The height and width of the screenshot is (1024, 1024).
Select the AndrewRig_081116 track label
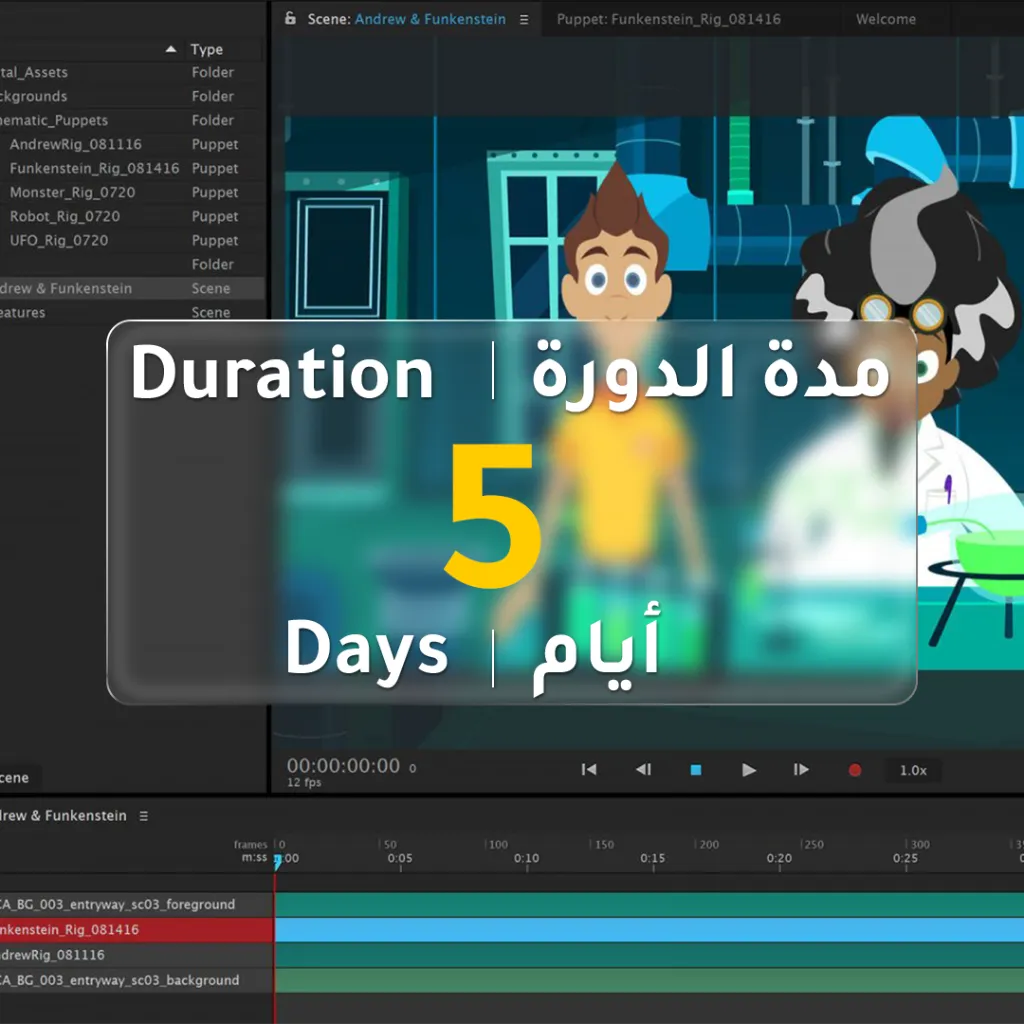[x=136, y=955]
